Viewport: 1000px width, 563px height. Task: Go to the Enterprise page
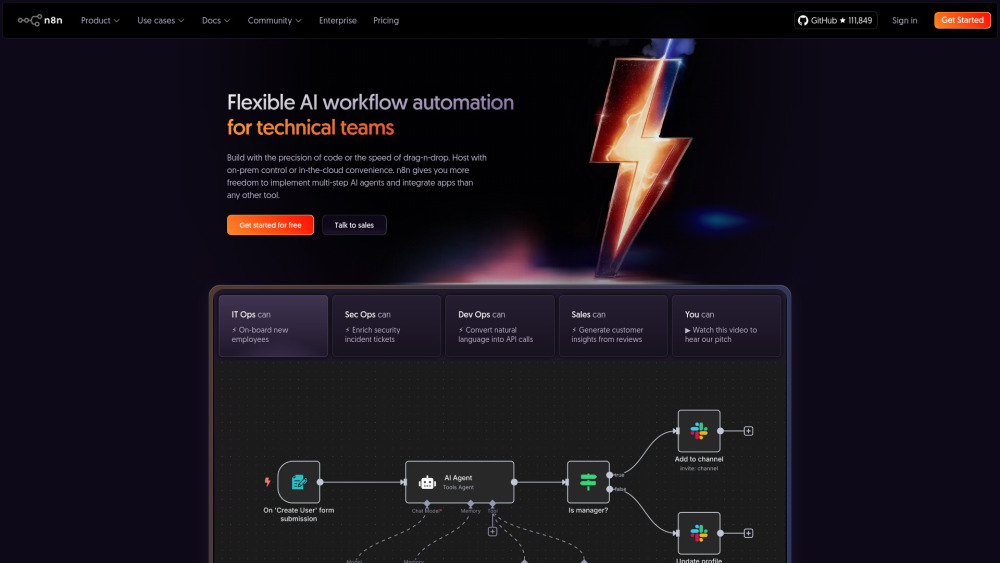(x=338, y=20)
